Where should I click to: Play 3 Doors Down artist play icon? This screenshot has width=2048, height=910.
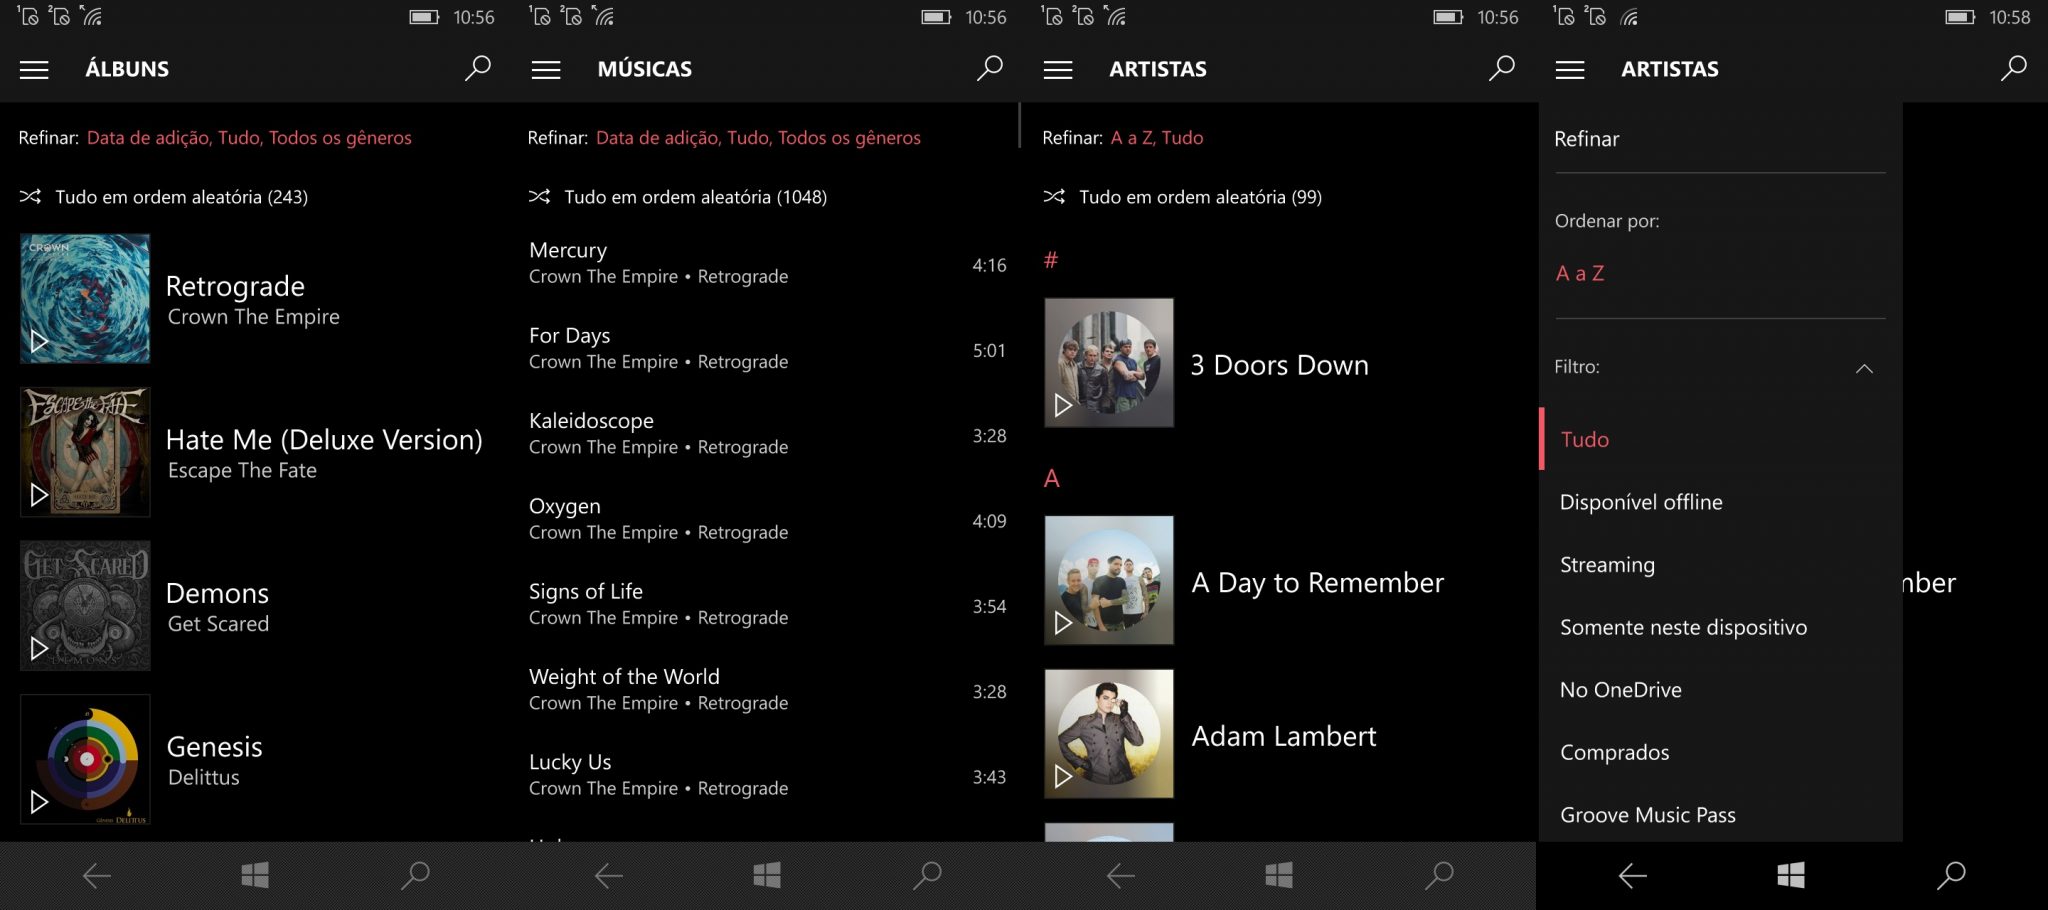[x=1063, y=405]
